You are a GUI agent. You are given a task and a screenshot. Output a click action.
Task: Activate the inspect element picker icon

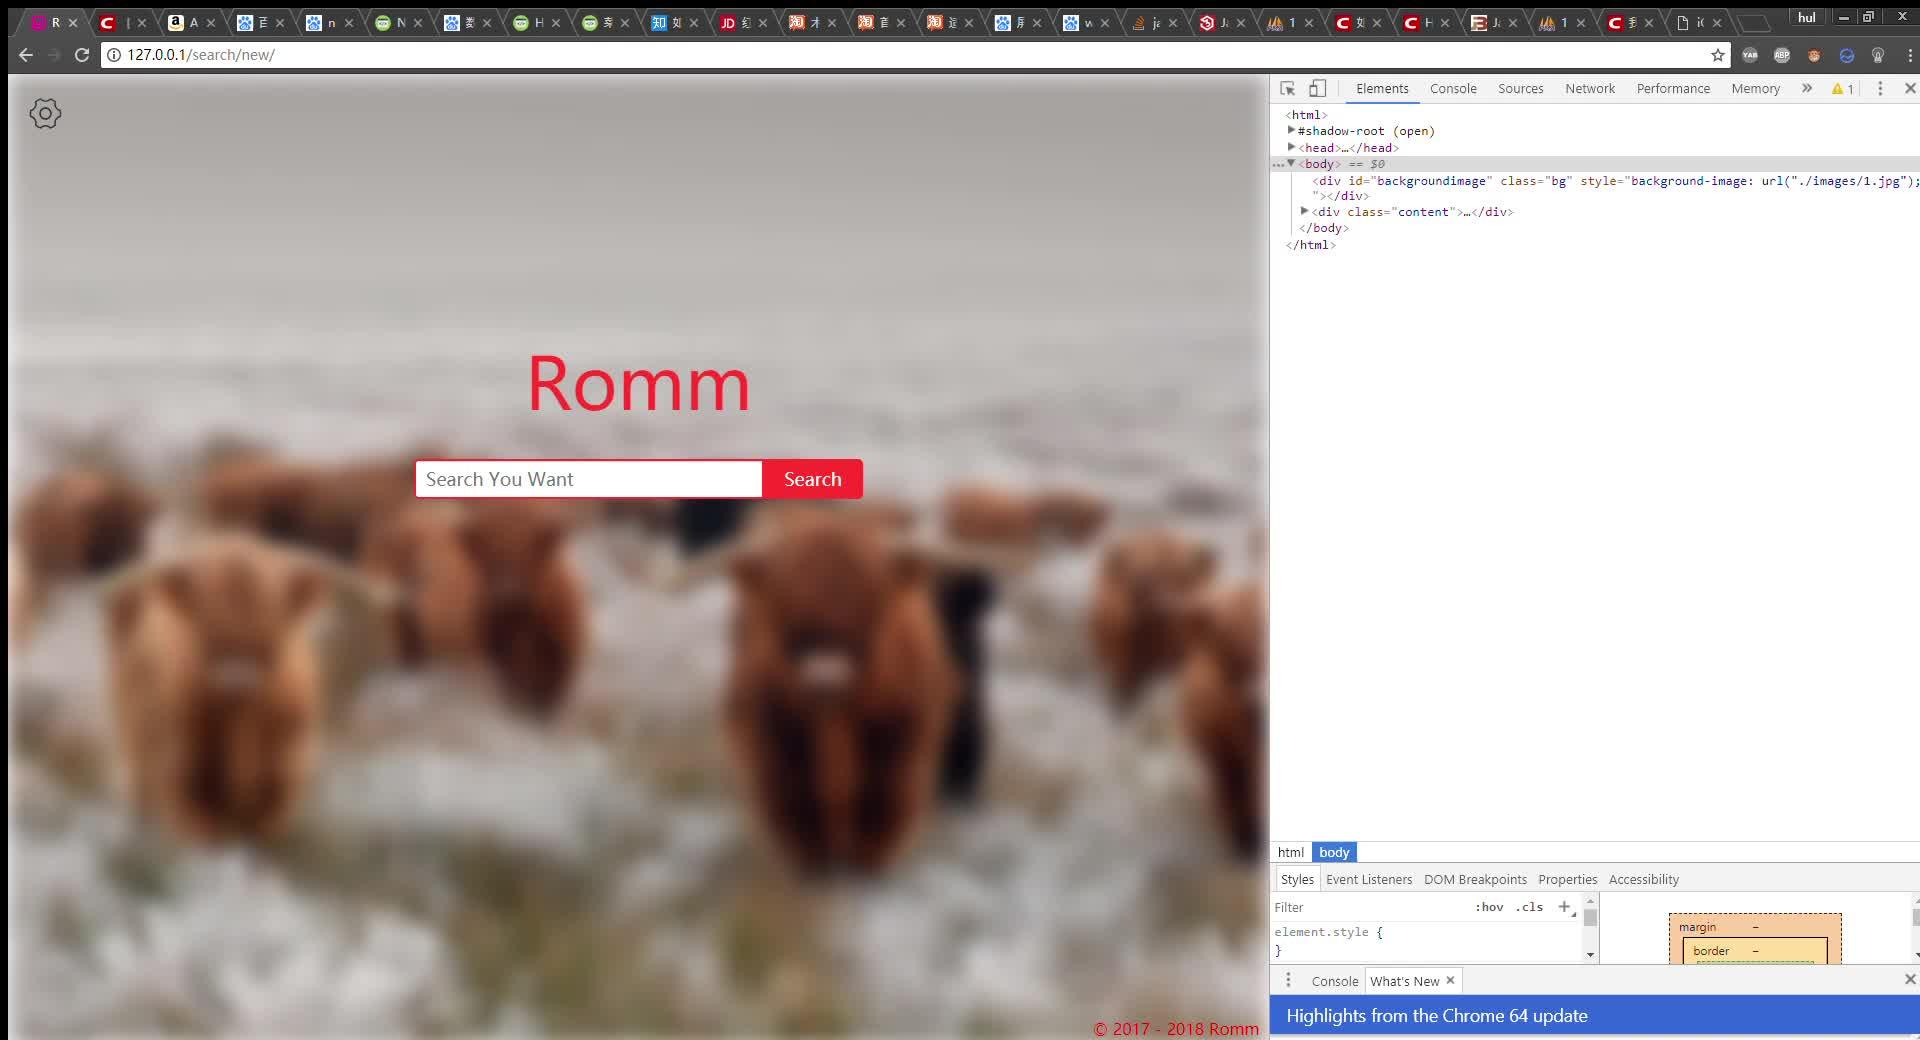1288,88
